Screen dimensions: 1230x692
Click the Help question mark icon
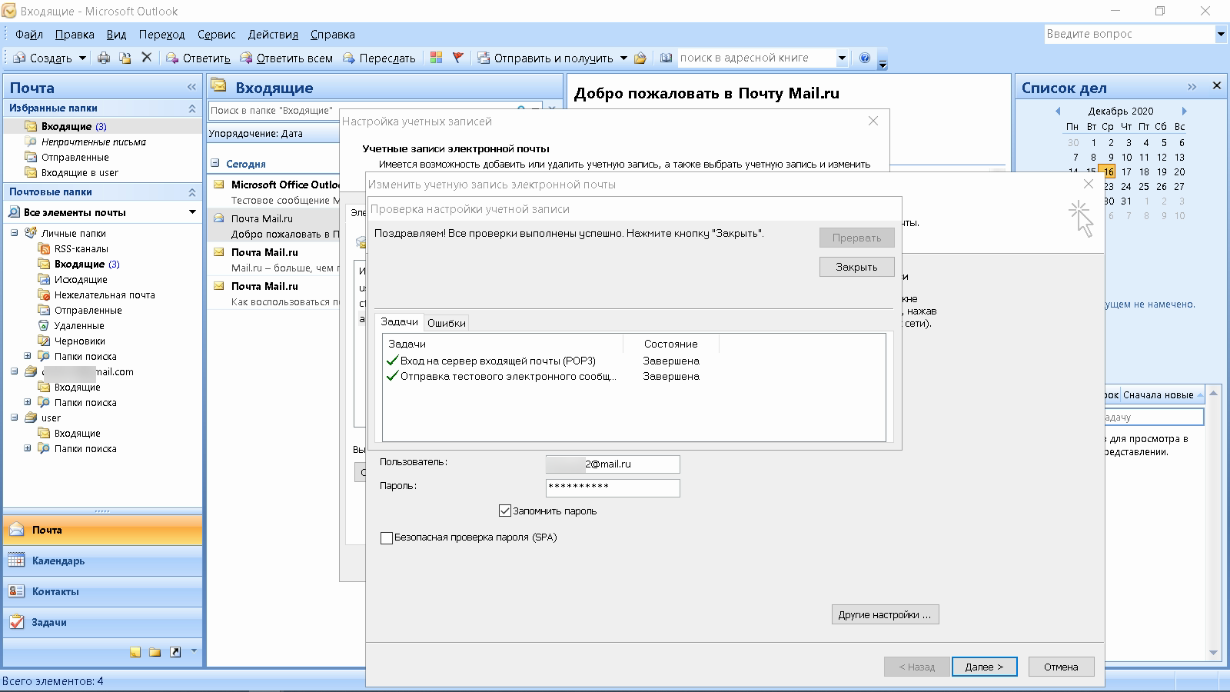864,58
